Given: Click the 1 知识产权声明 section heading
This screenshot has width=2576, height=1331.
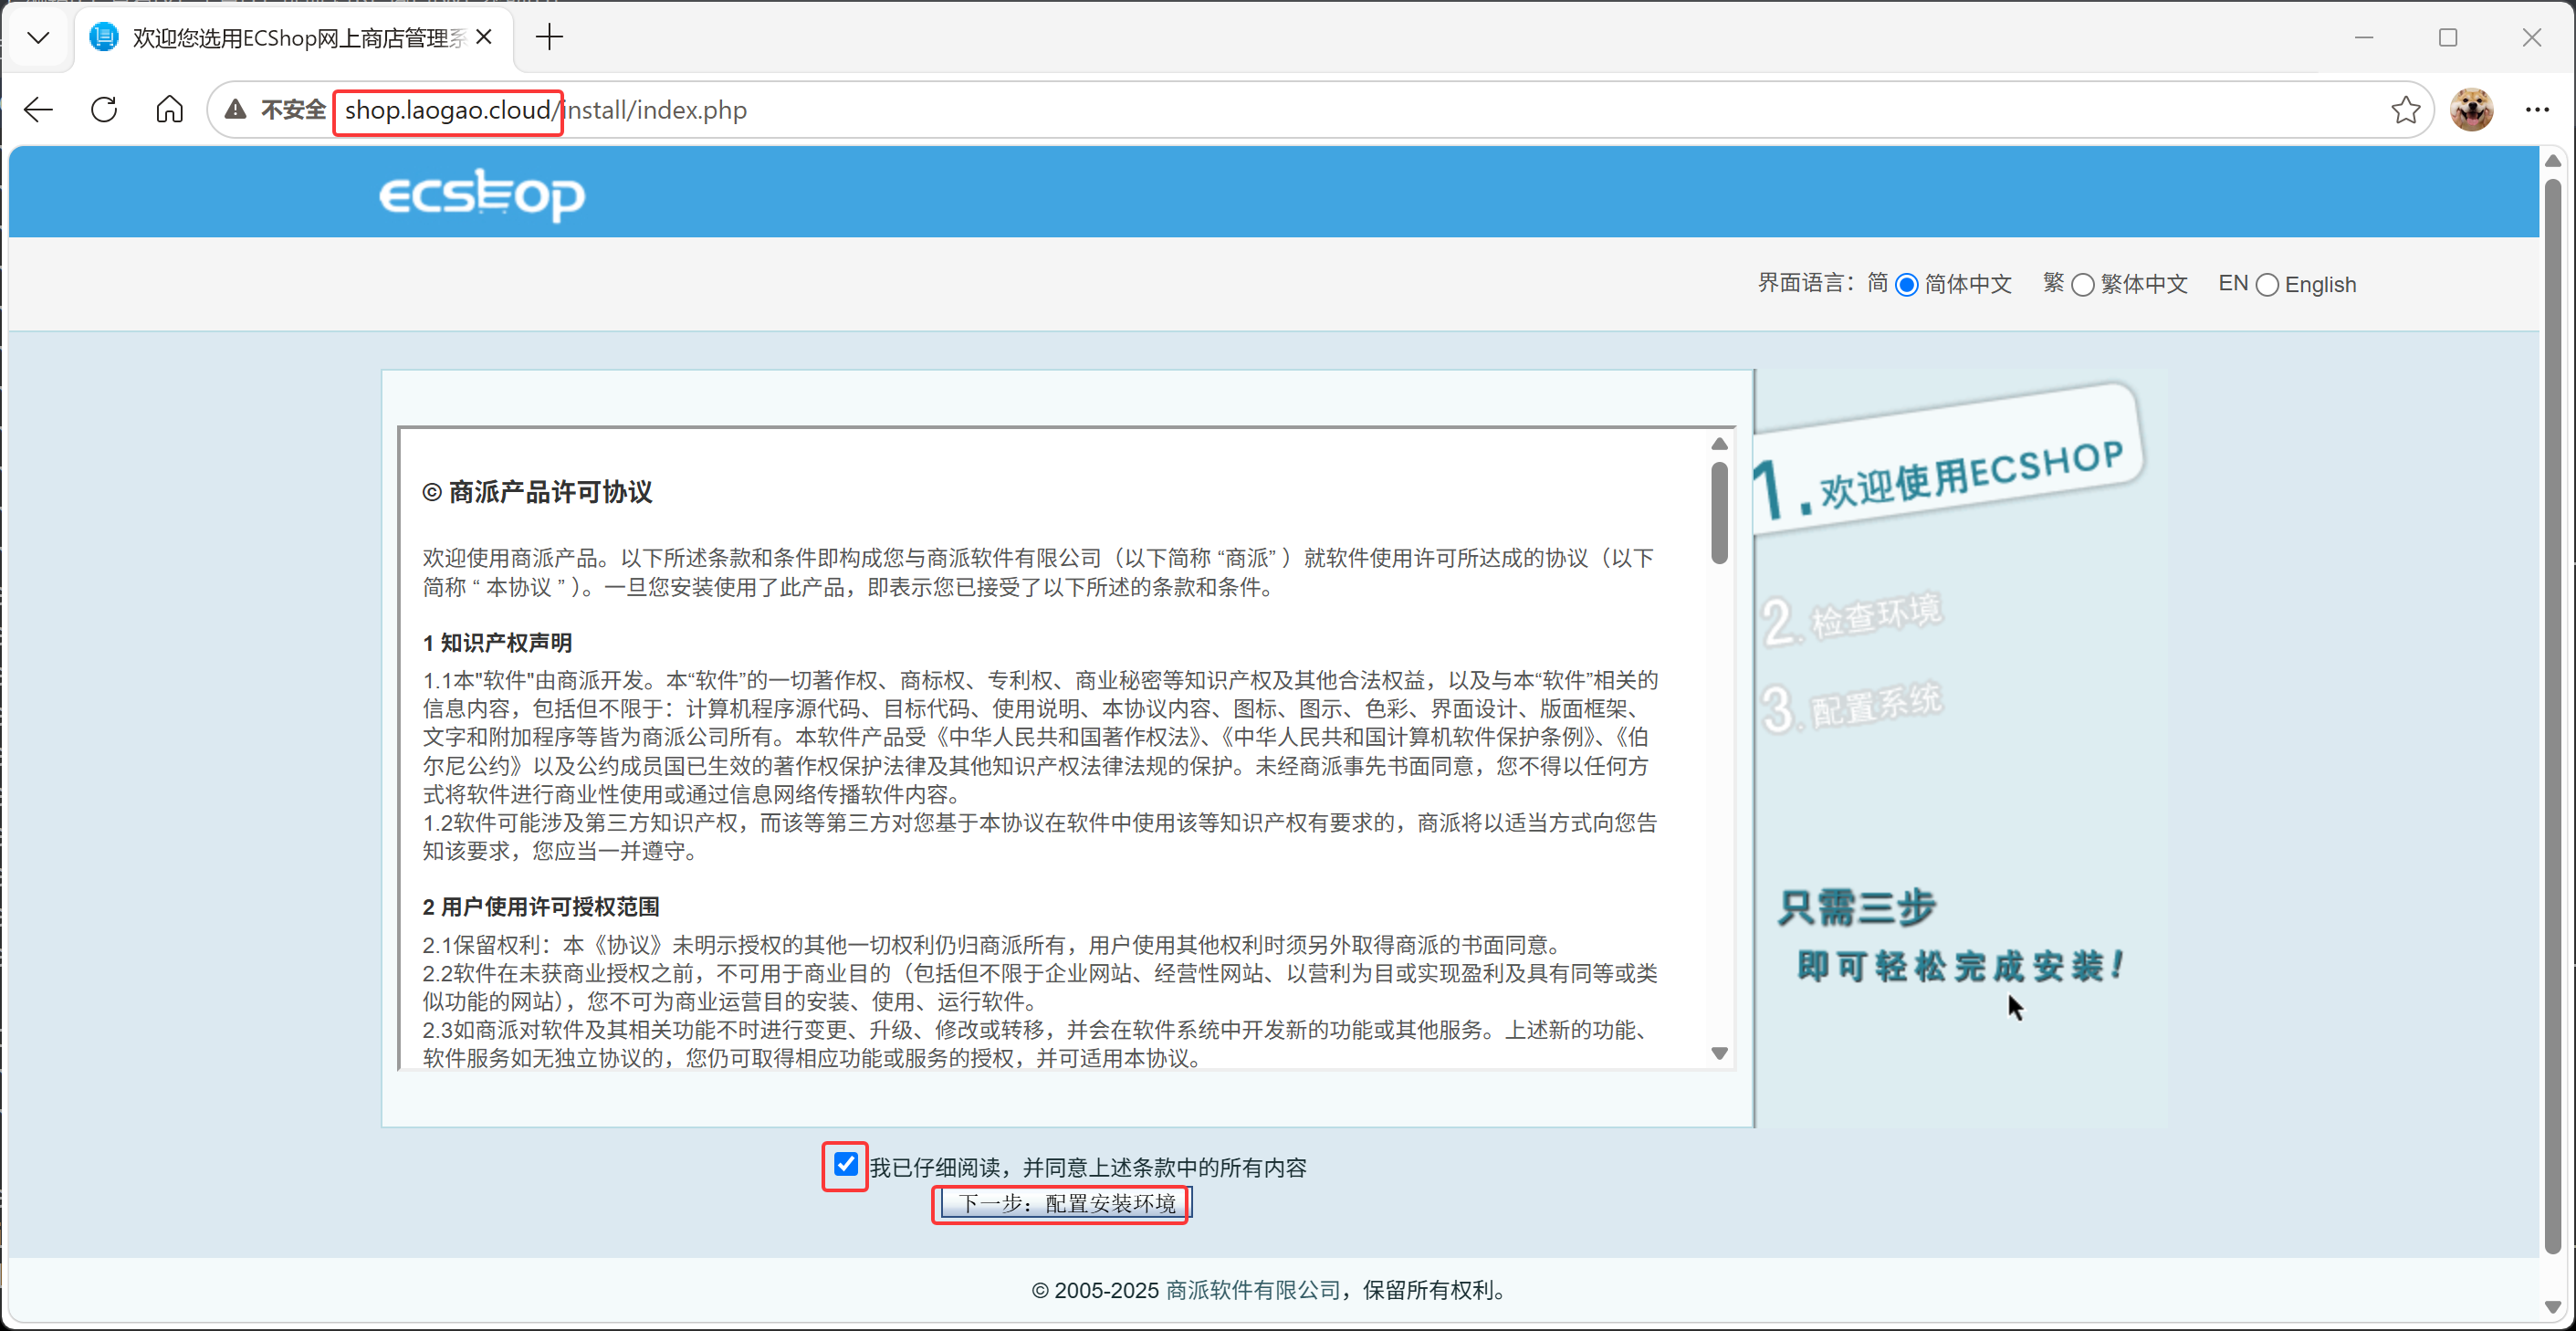Looking at the screenshot, I should click(x=497, y=643).
